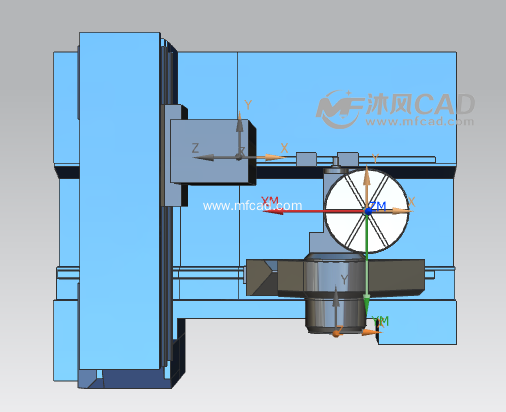Screen dimensions: 506x412
Task: Select the white circular disc face
Action: pyautogui.click(x=367, y=211)
